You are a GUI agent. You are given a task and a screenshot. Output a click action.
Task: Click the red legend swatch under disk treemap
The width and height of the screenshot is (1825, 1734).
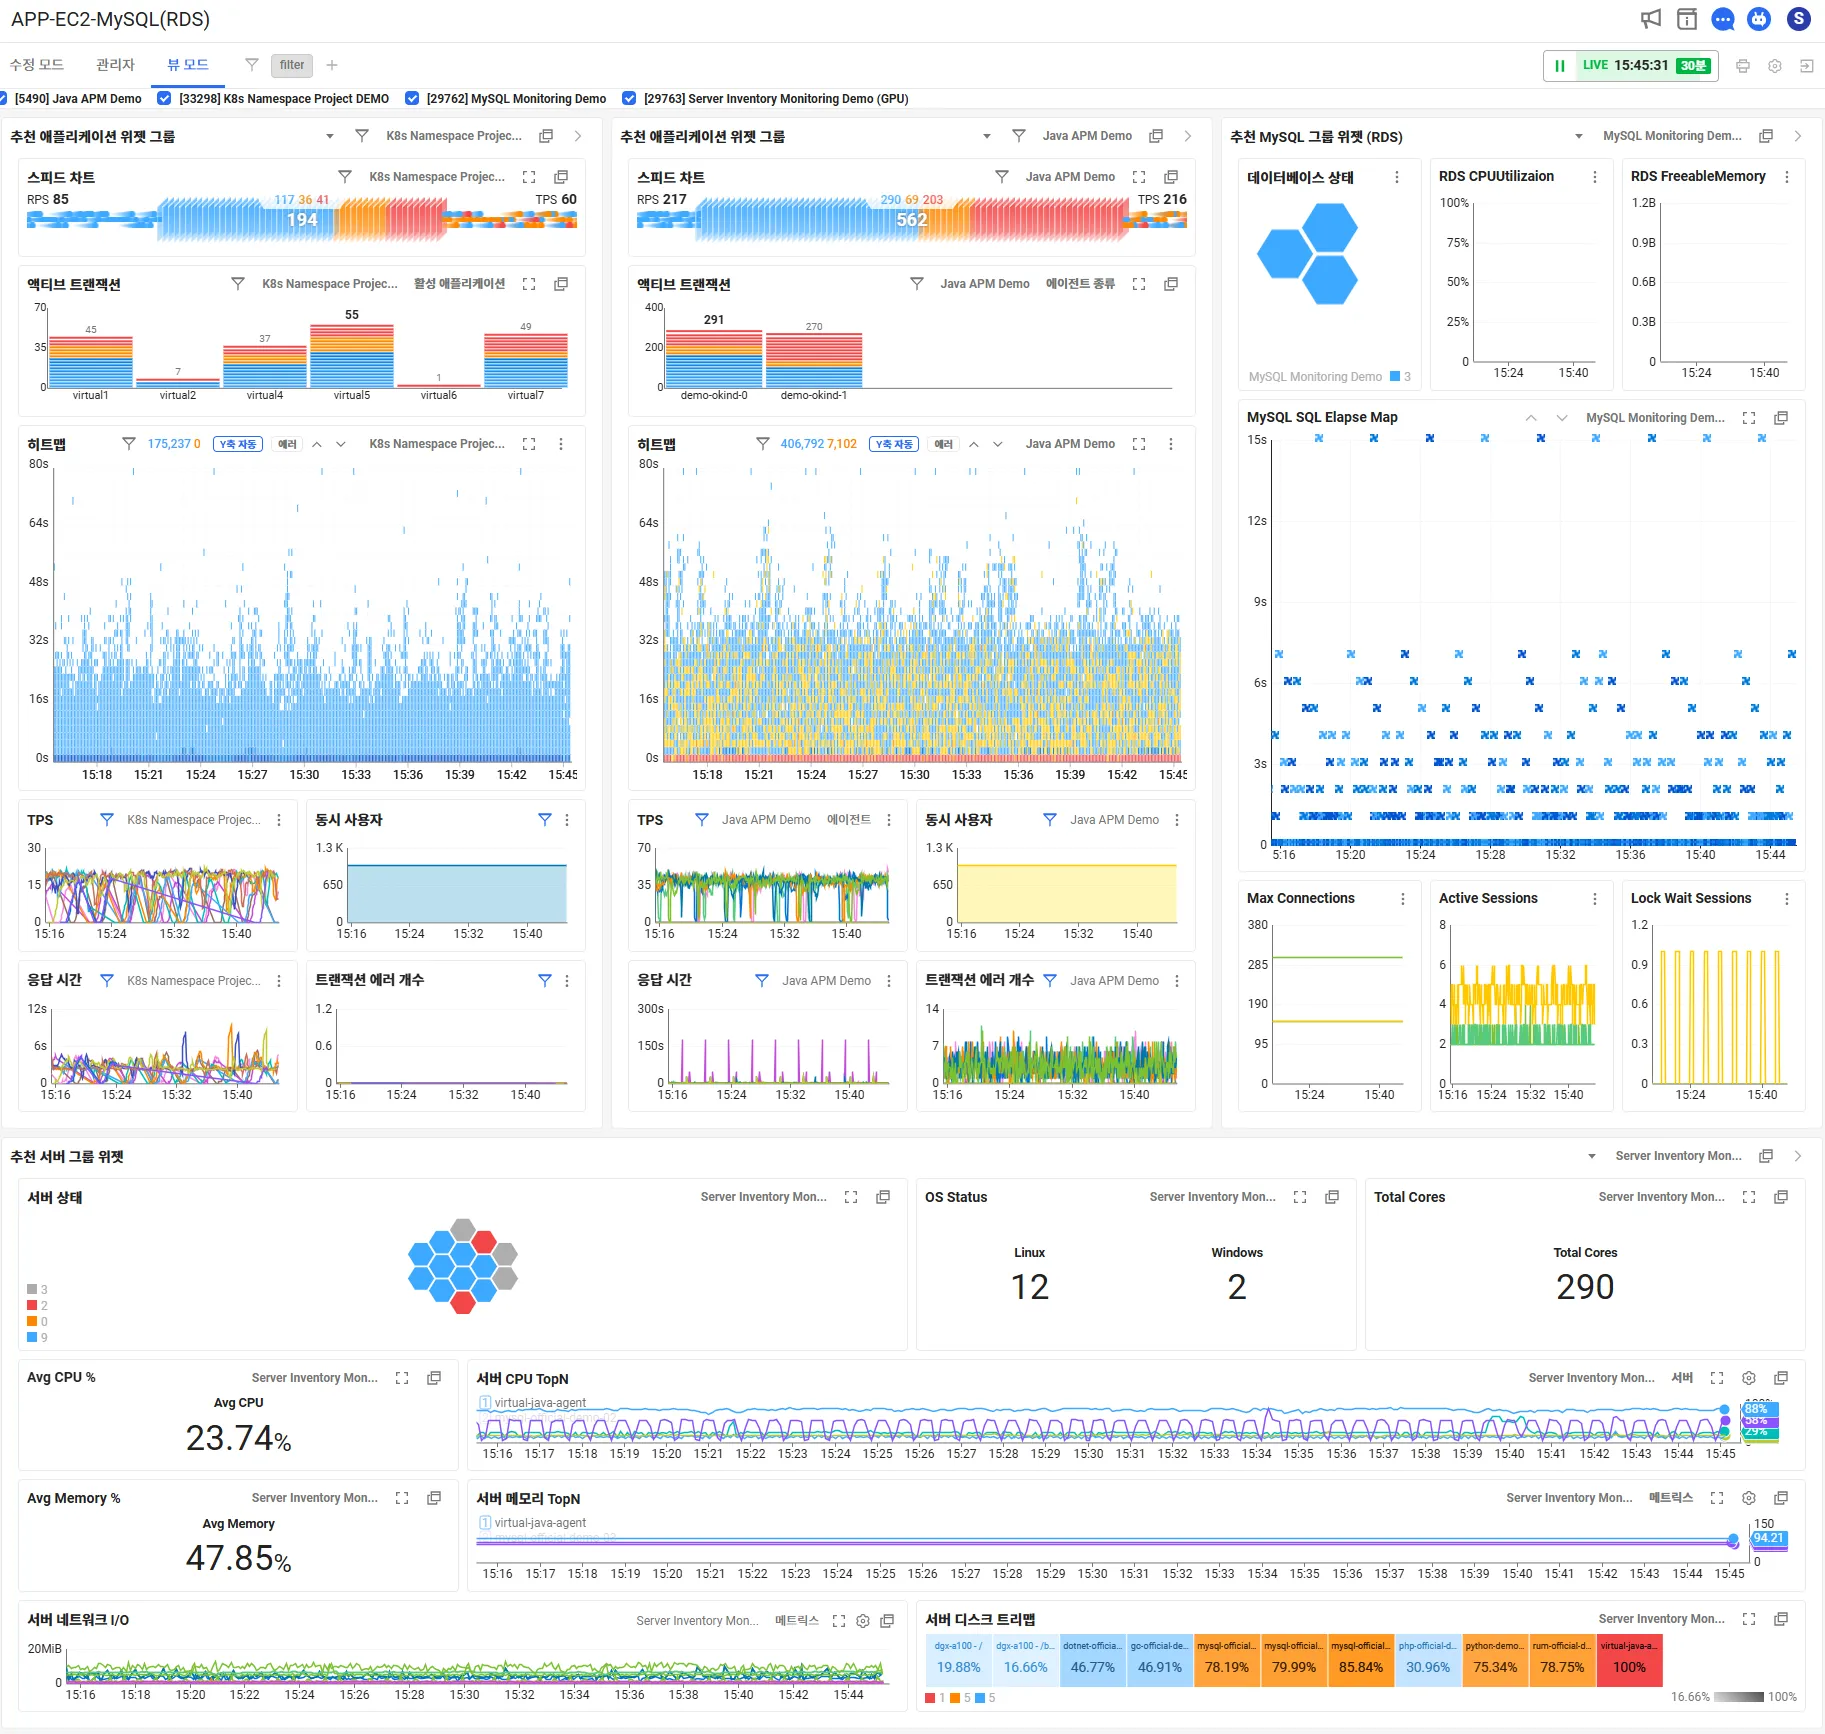931,1698
